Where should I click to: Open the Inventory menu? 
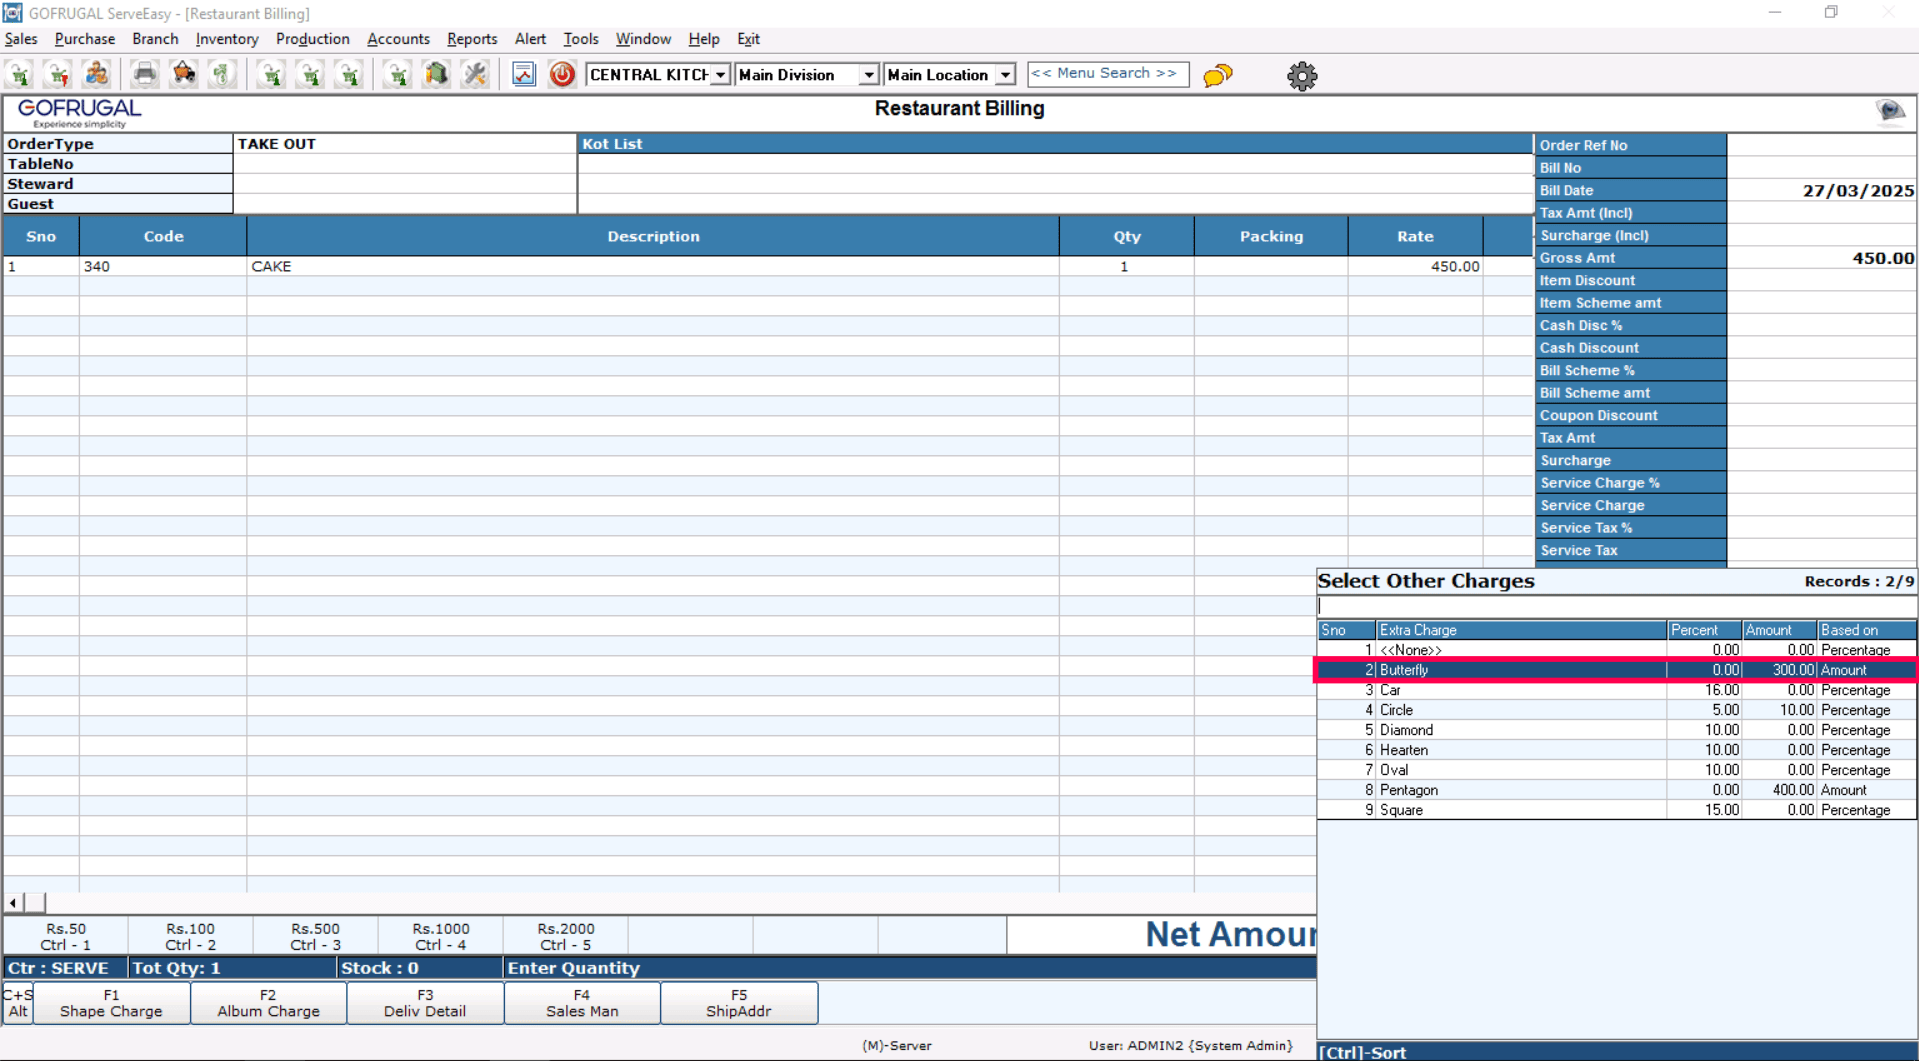(227, 39)
